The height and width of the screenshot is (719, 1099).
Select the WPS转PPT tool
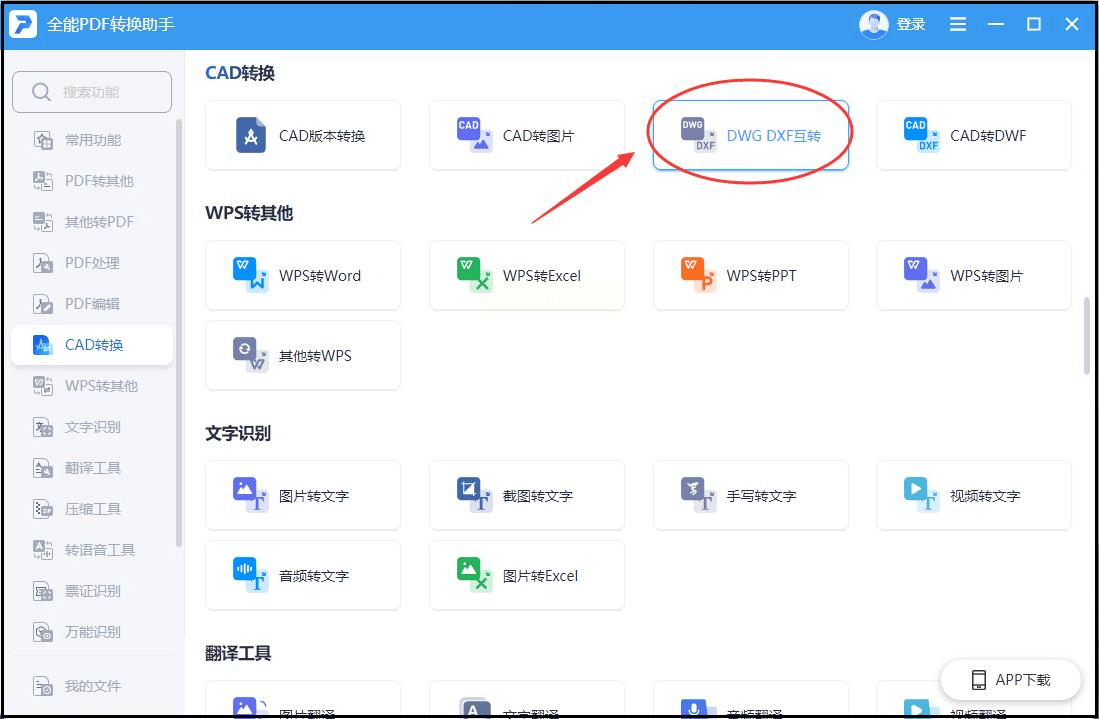click(x=699, y=275)
